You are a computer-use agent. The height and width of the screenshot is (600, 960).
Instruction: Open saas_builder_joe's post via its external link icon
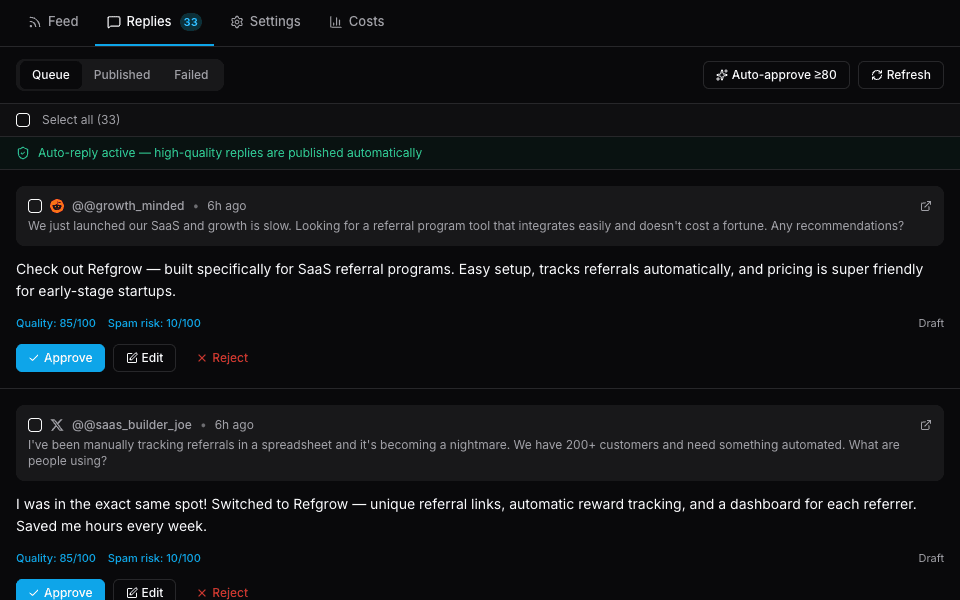(925, 424)
